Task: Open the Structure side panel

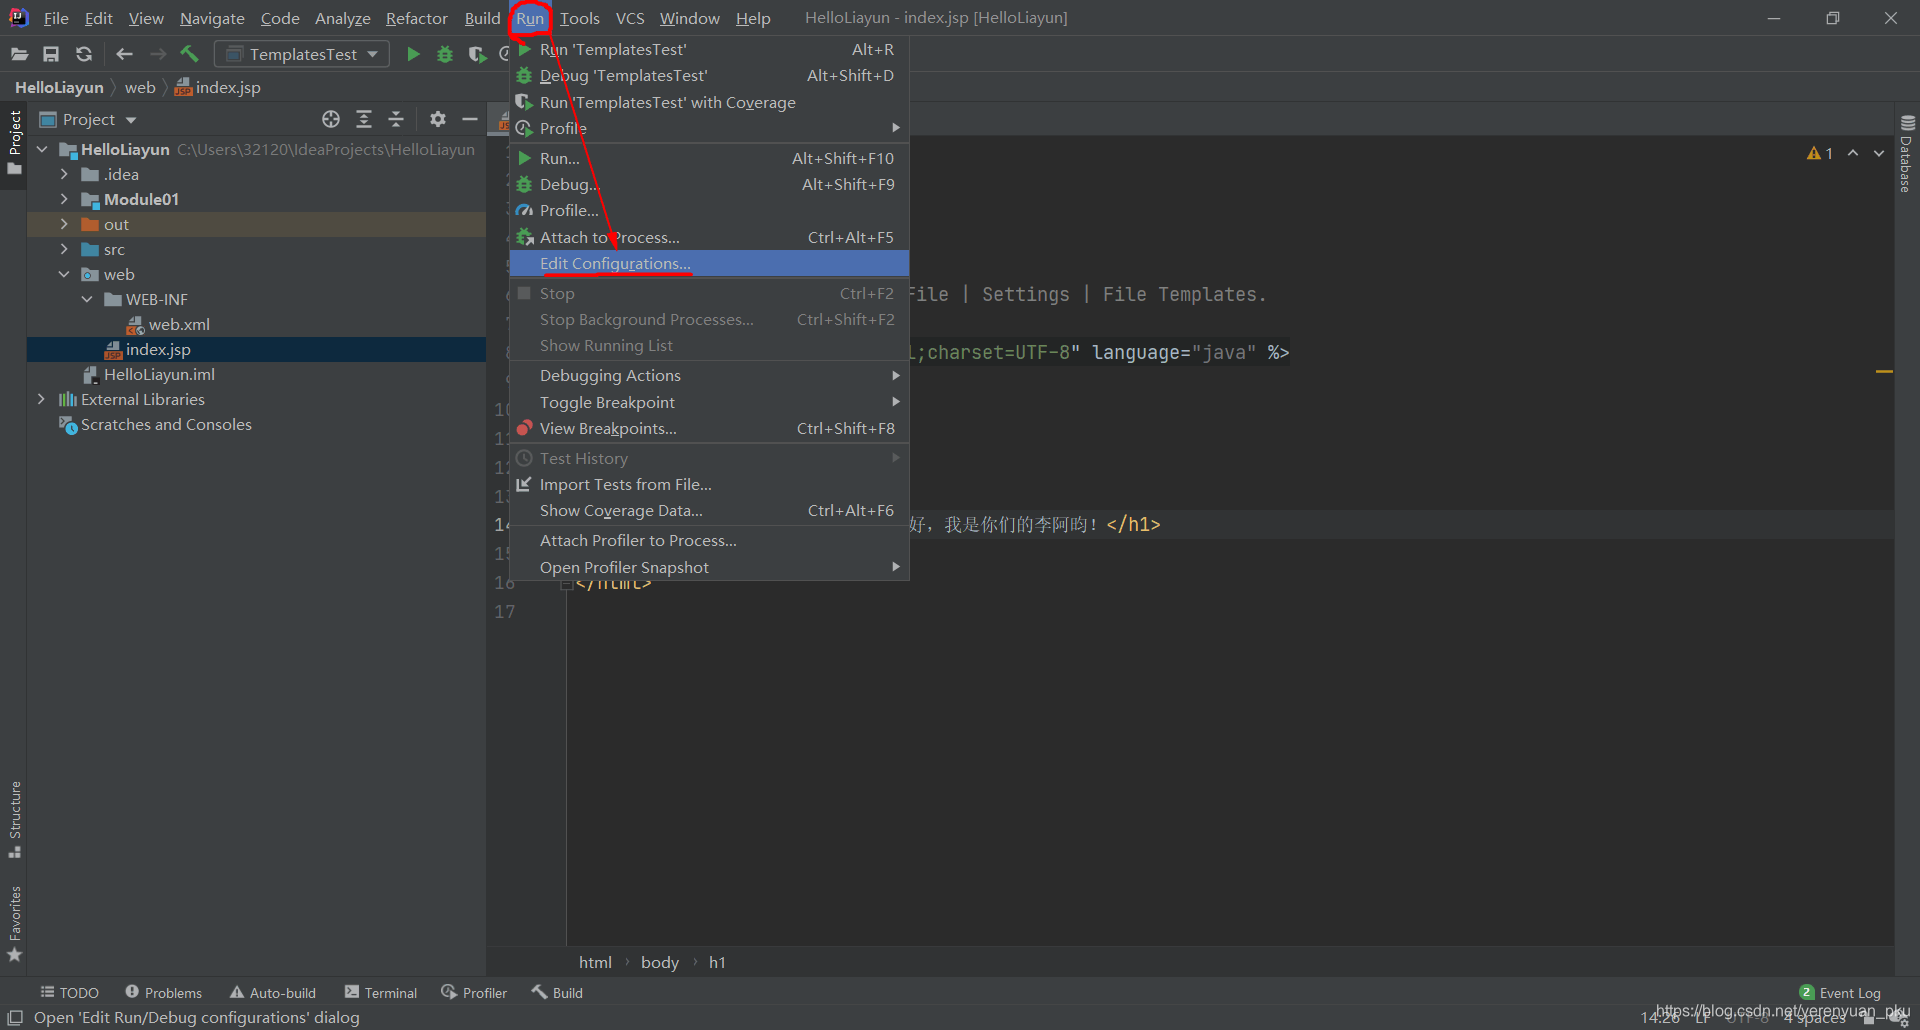Action: (15, 819)
